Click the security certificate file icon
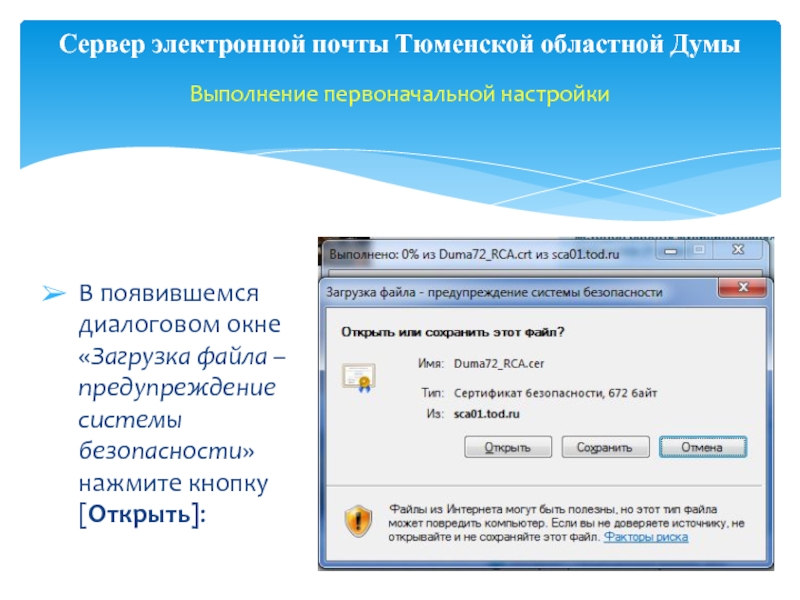Viewport: 800px width, 600px height. point(359,378)
